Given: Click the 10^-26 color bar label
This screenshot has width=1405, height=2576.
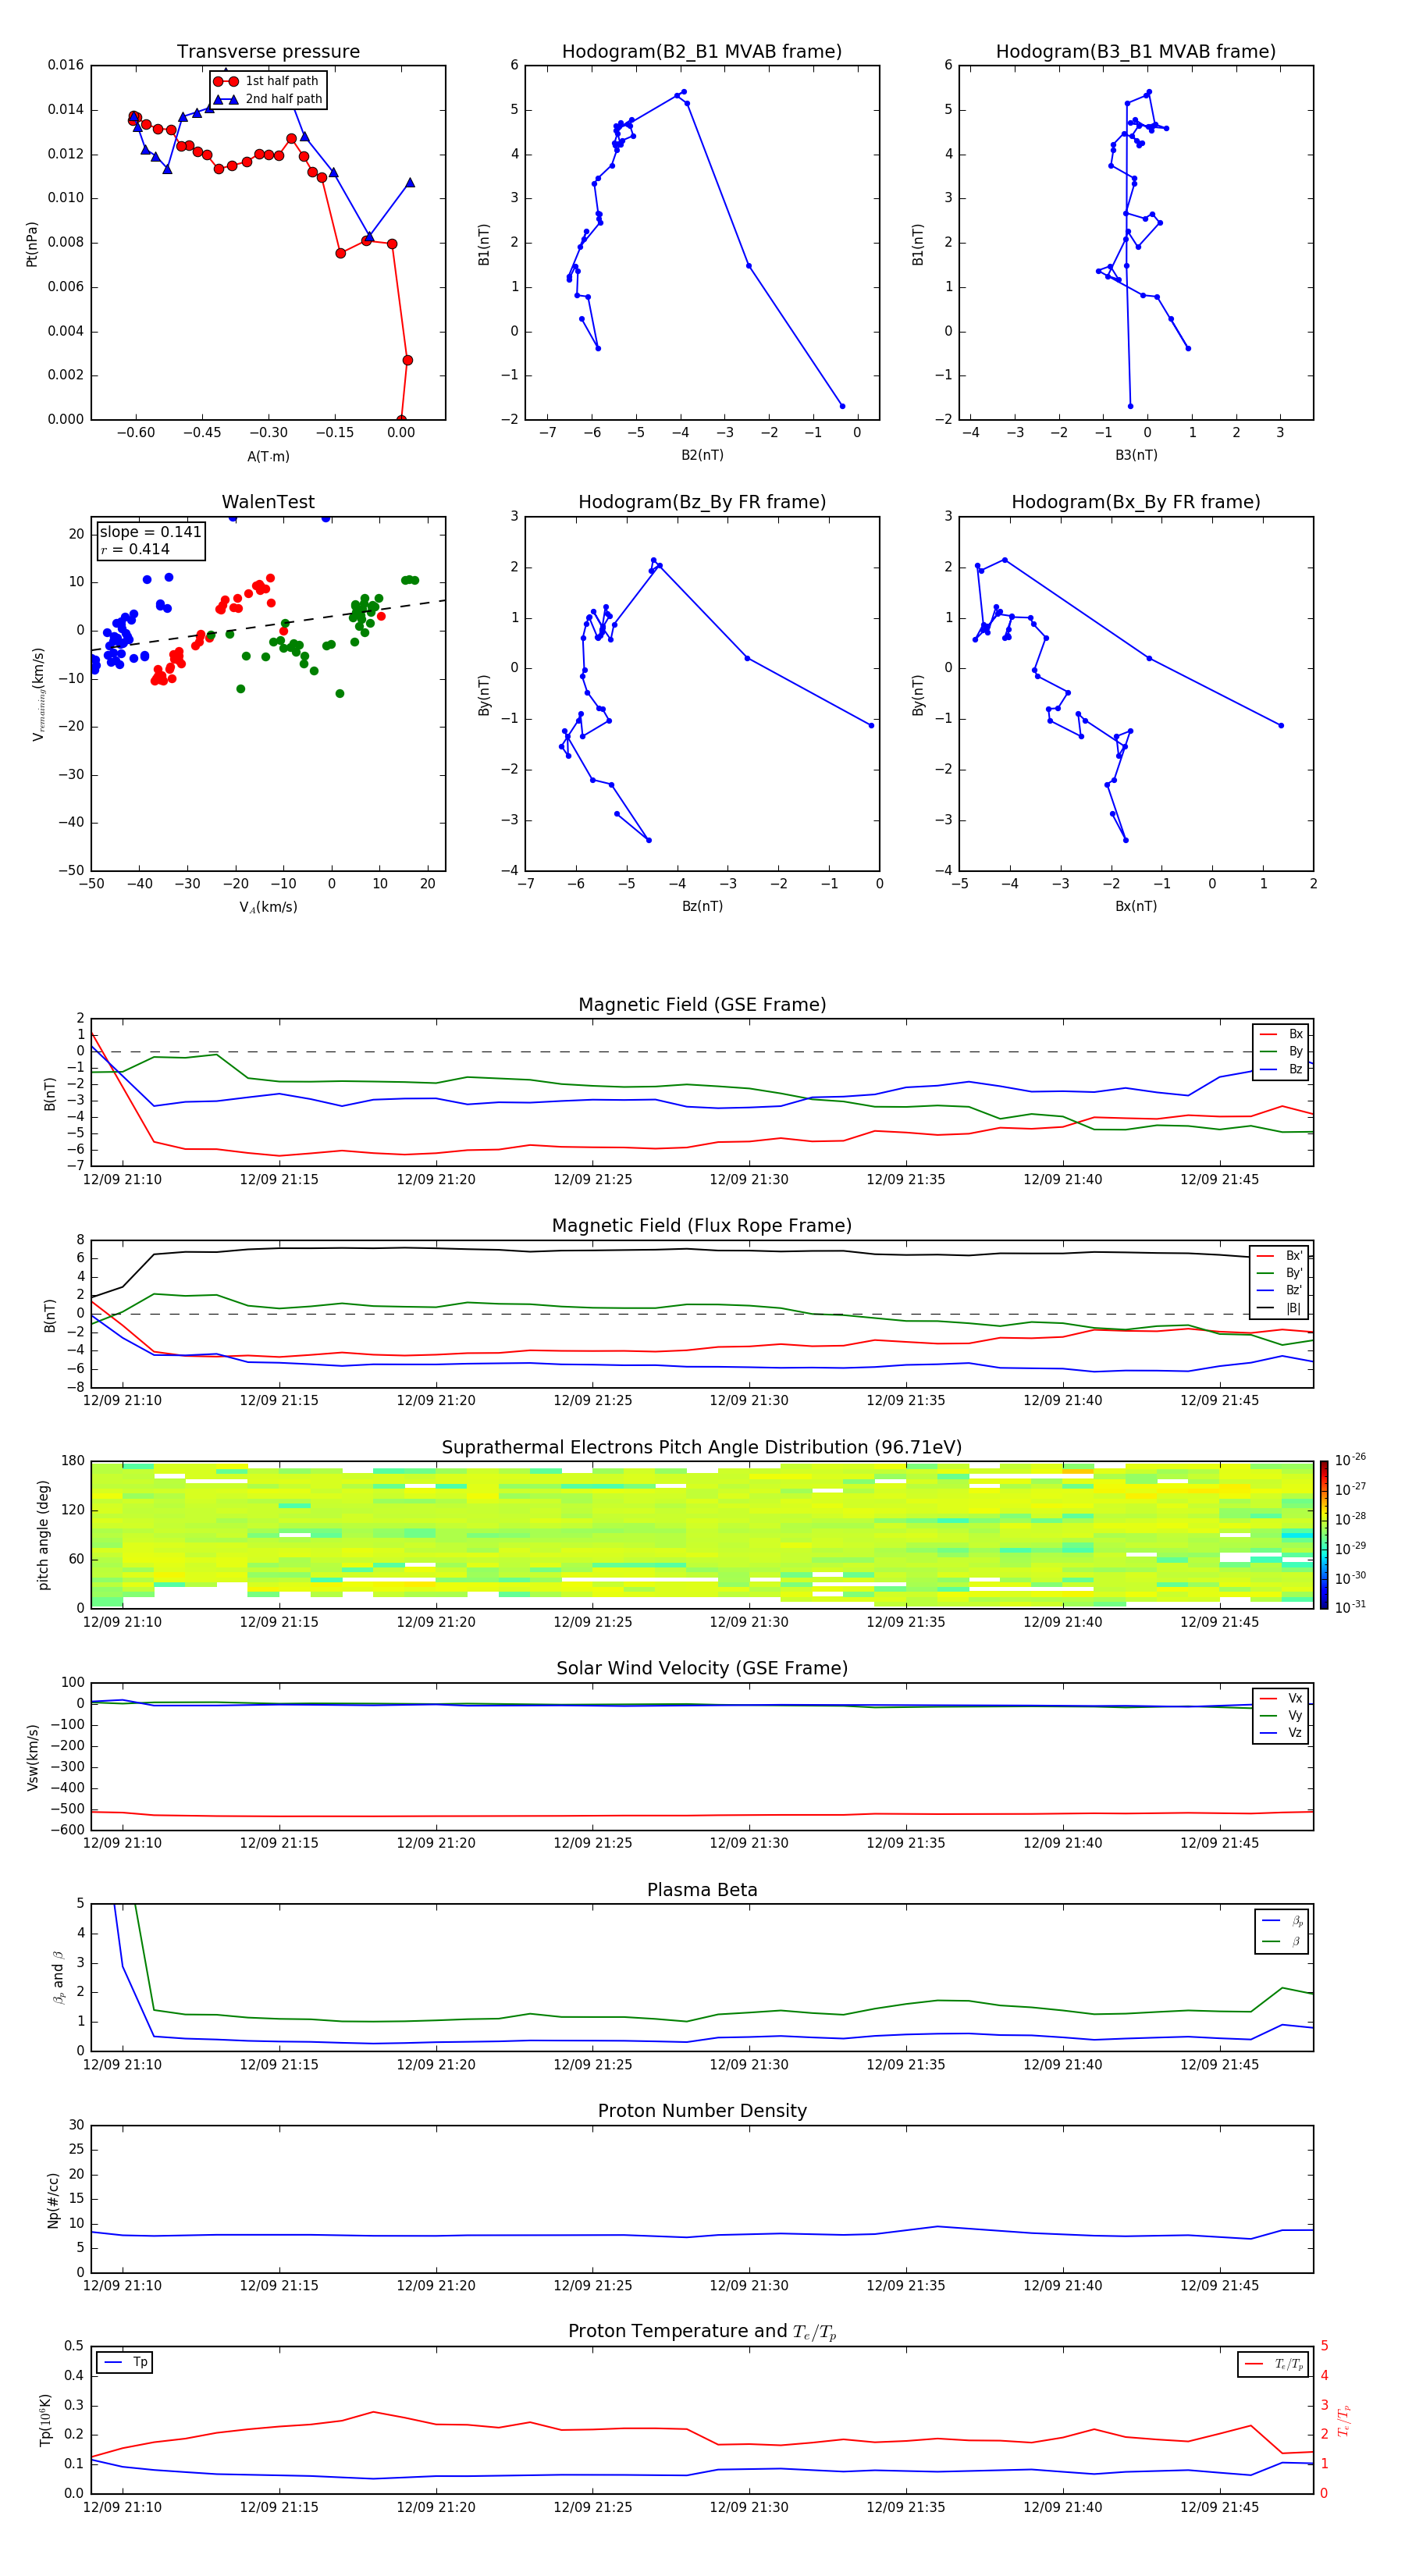Looking at the screenshot, I should 1350,1460.
